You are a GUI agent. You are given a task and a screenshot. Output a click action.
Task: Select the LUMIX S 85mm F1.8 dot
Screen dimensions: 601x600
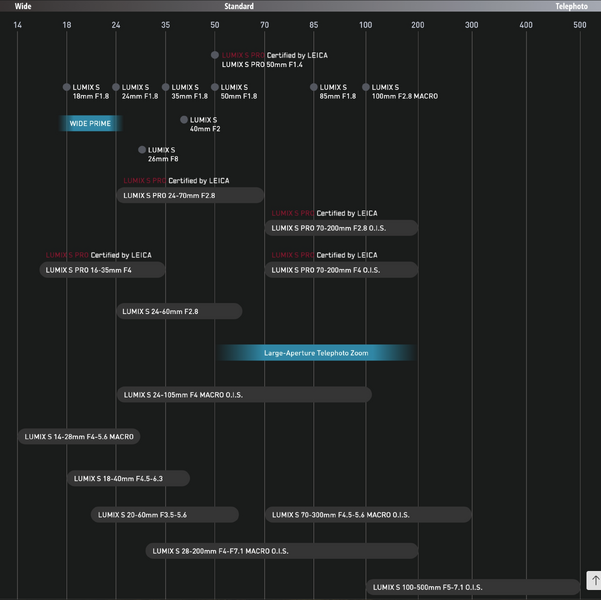[x=314, y=88]
